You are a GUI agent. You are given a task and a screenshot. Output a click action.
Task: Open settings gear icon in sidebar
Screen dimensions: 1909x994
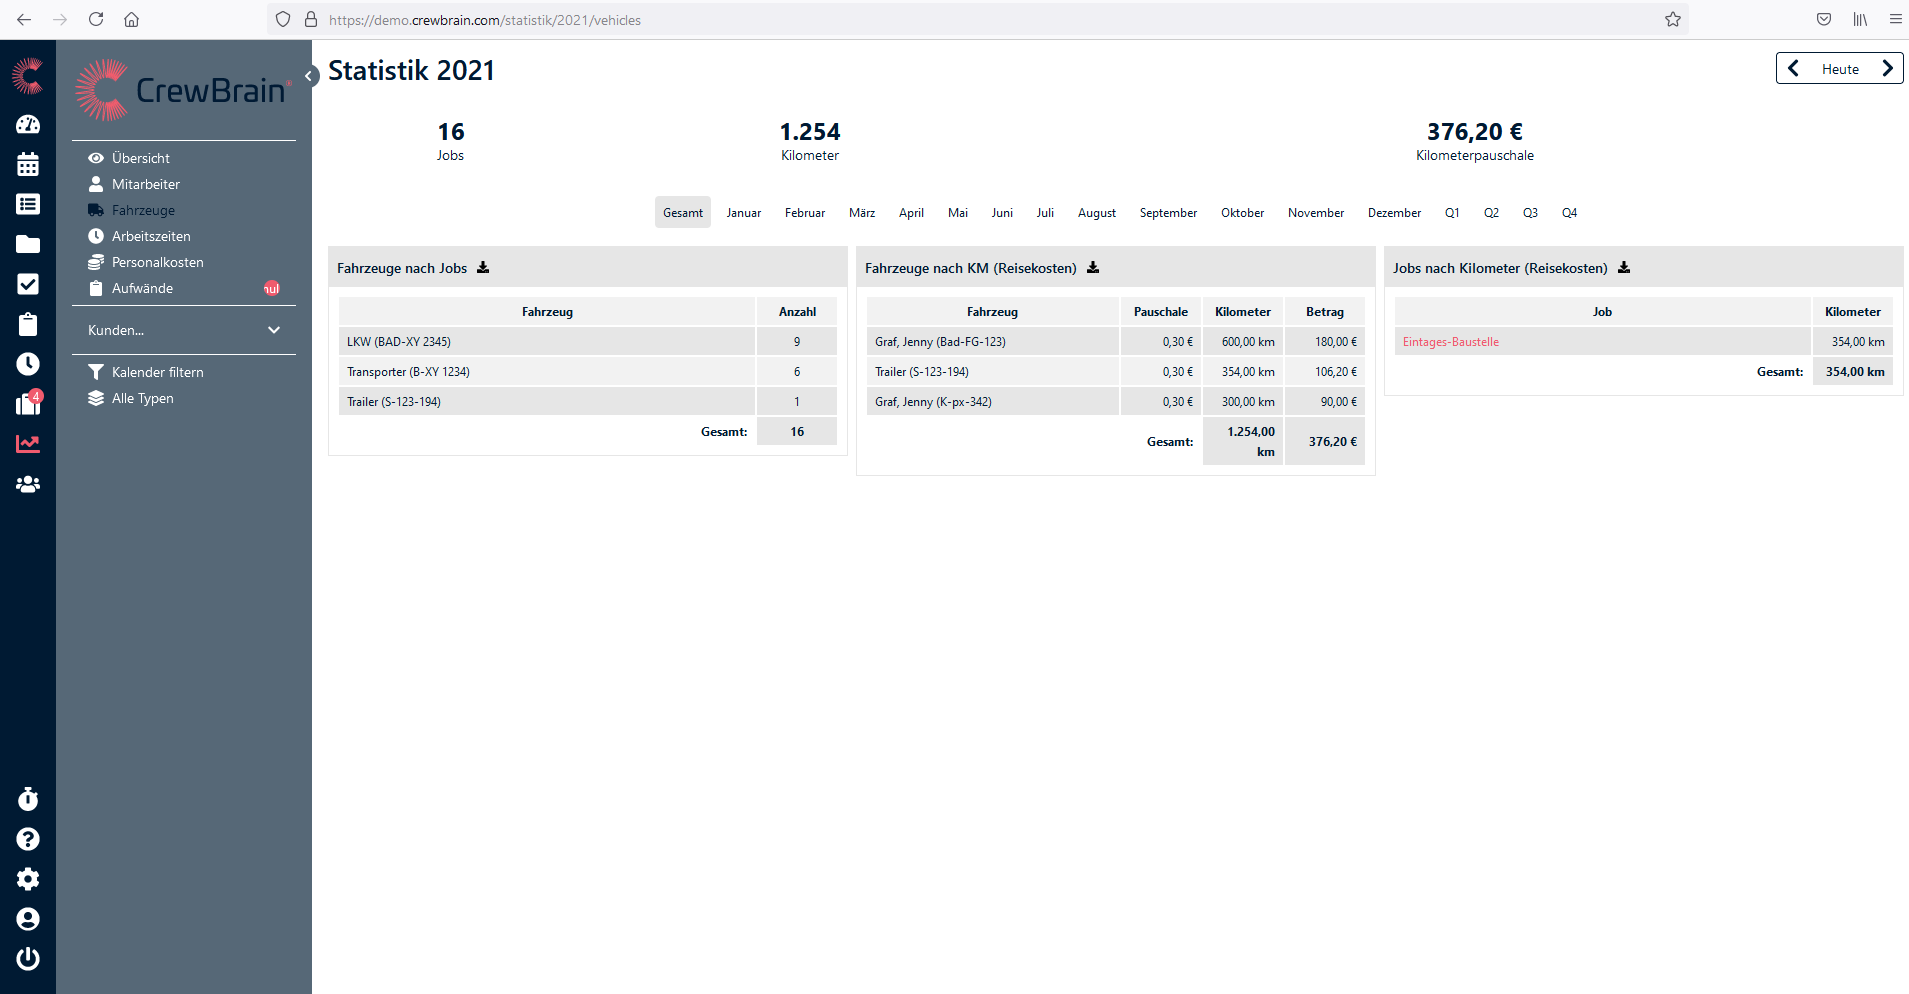coord(28,879)
